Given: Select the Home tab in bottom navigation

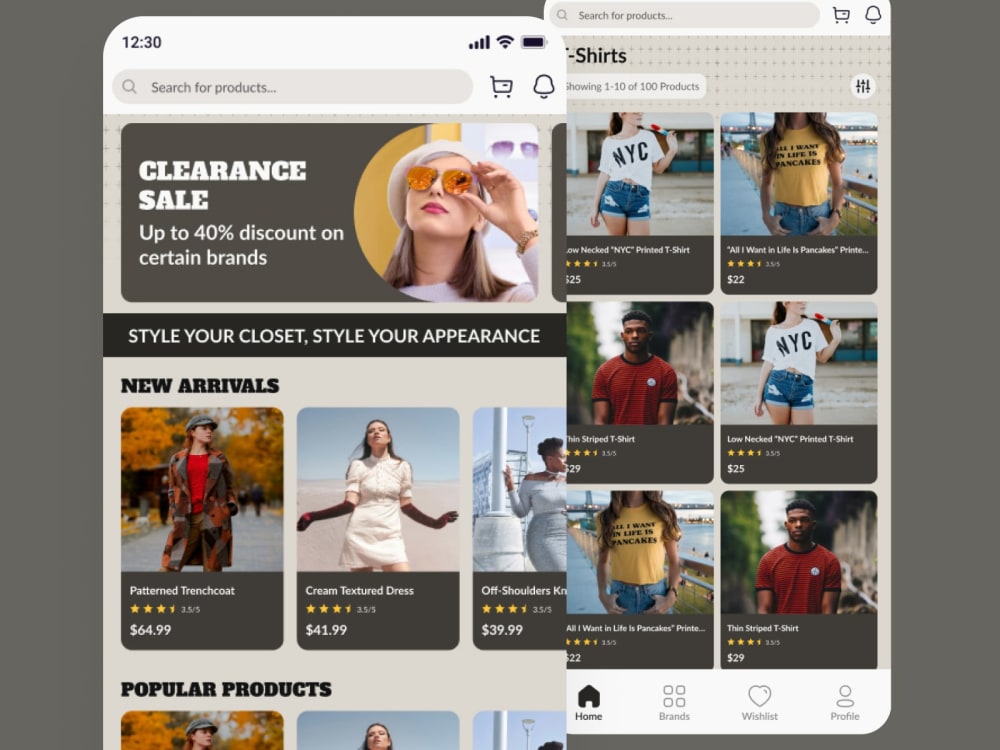Looking at the screenshot, I should pos(589,703).
